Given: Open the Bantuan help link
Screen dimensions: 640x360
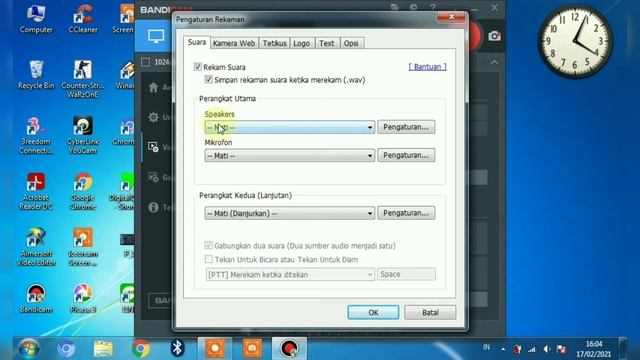Looking at the screenshot, I should pyautogui.click(x=428, y=67).
